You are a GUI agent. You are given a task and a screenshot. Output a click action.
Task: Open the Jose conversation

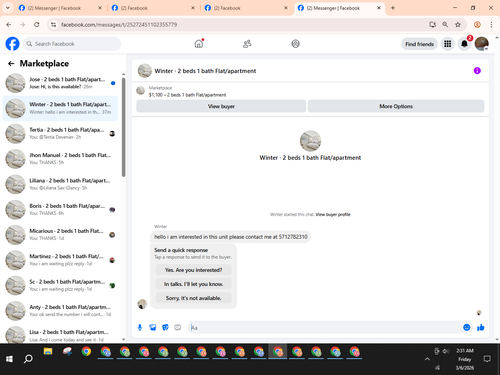coord(60,83)
